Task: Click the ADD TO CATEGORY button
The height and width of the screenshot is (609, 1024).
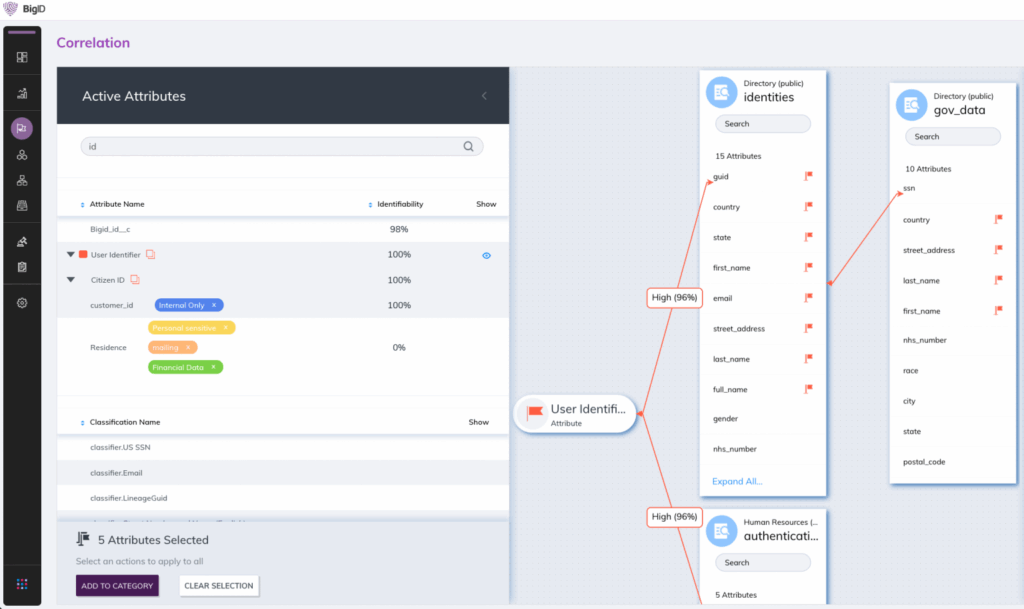Action: (117, 585)
